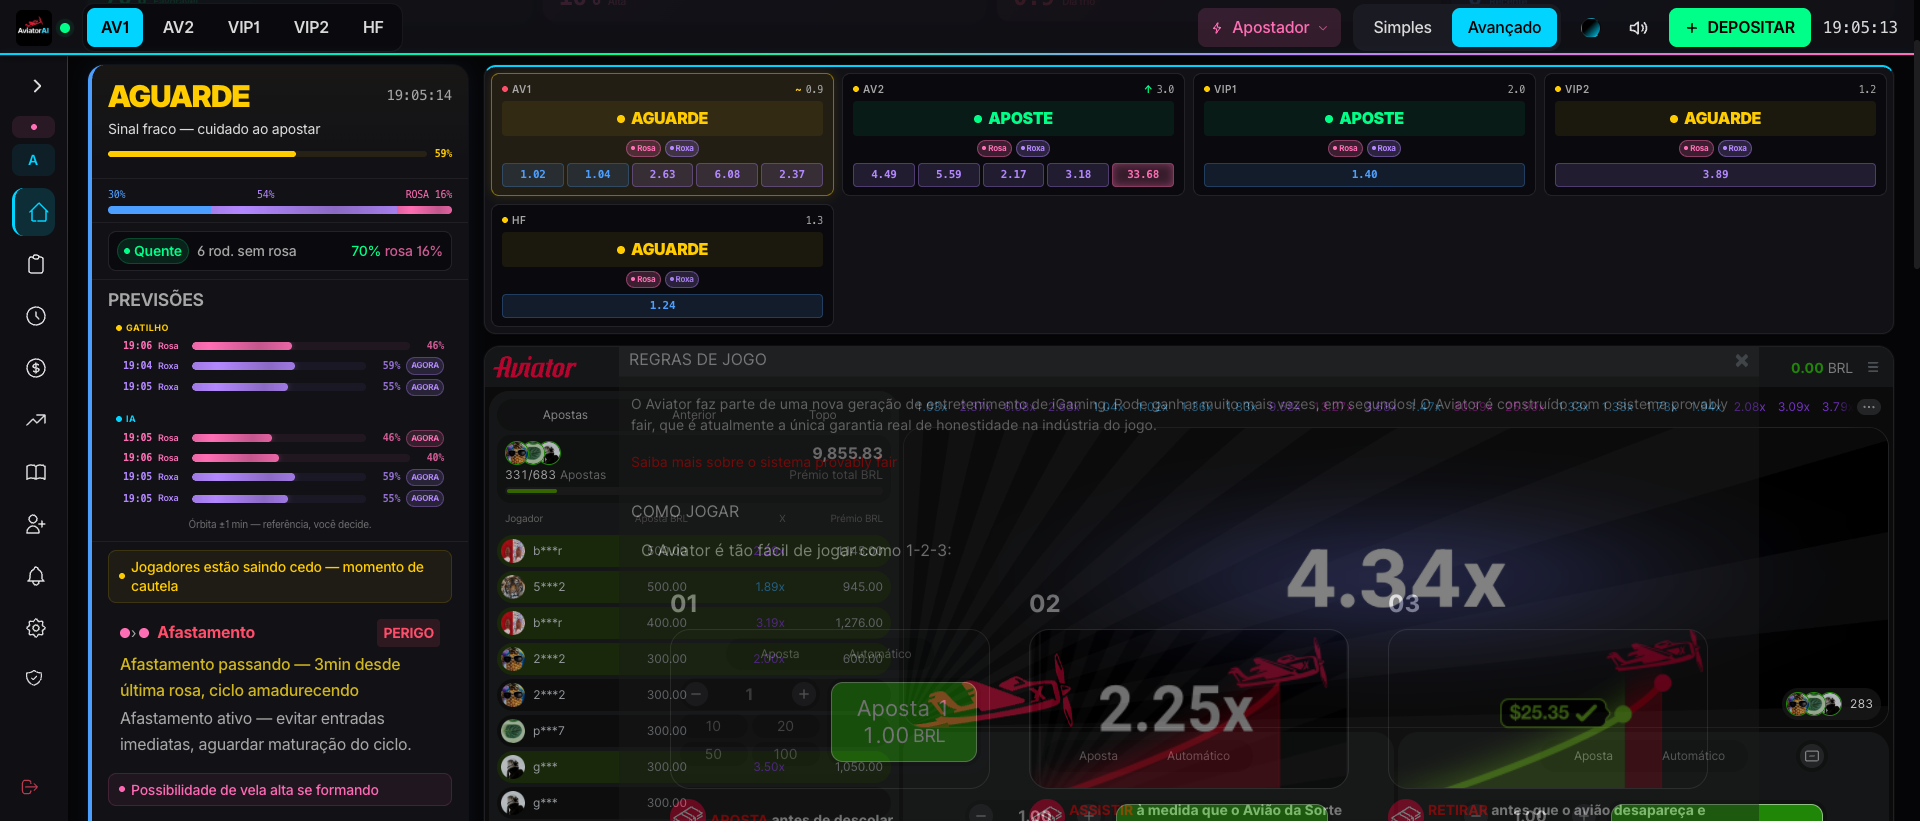Open the clipboard icon in sidebar
Screen dimensions: 1920x821
point(36,264)
